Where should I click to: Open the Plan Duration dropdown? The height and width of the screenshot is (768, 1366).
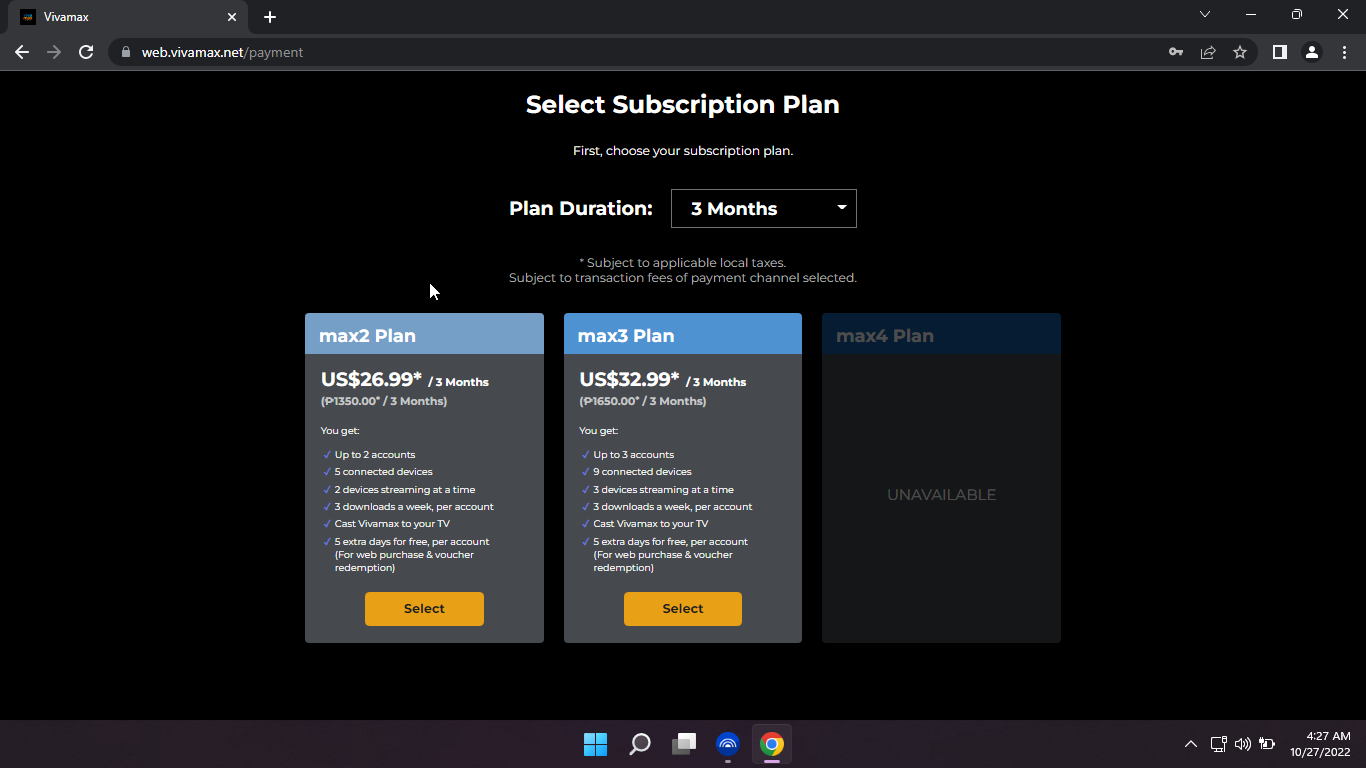[x=764, y=208]
